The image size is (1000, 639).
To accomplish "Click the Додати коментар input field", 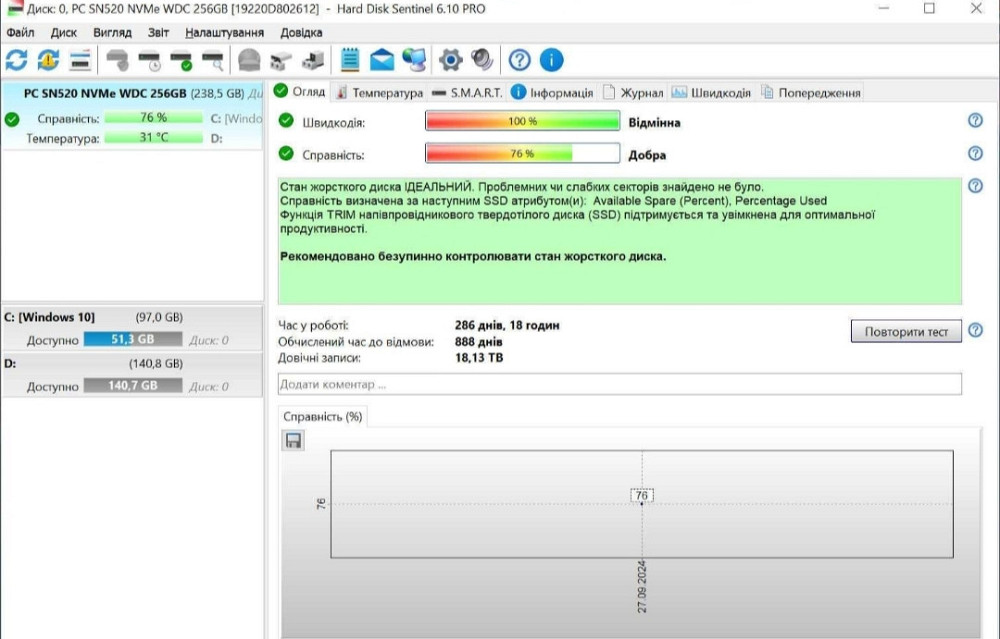I will (619, 384).
